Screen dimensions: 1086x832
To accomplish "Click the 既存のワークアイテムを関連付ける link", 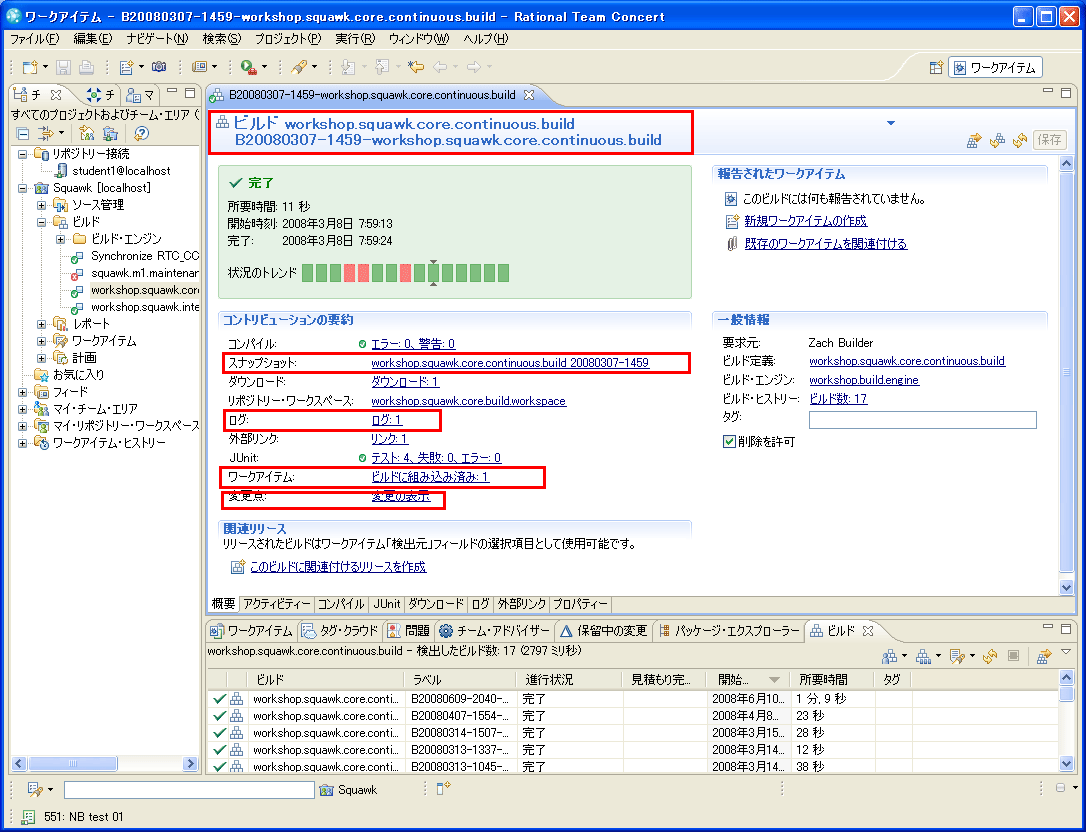I will (x=826, y=244).
